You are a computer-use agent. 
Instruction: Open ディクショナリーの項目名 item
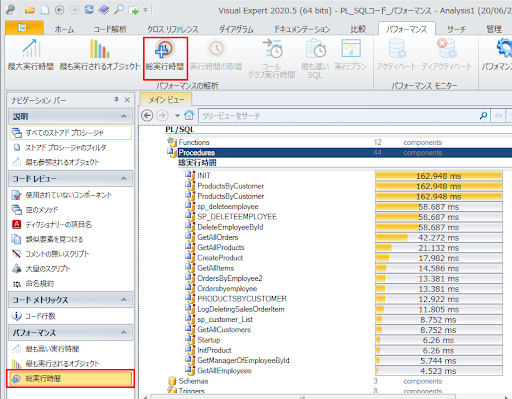pos(59,224)
